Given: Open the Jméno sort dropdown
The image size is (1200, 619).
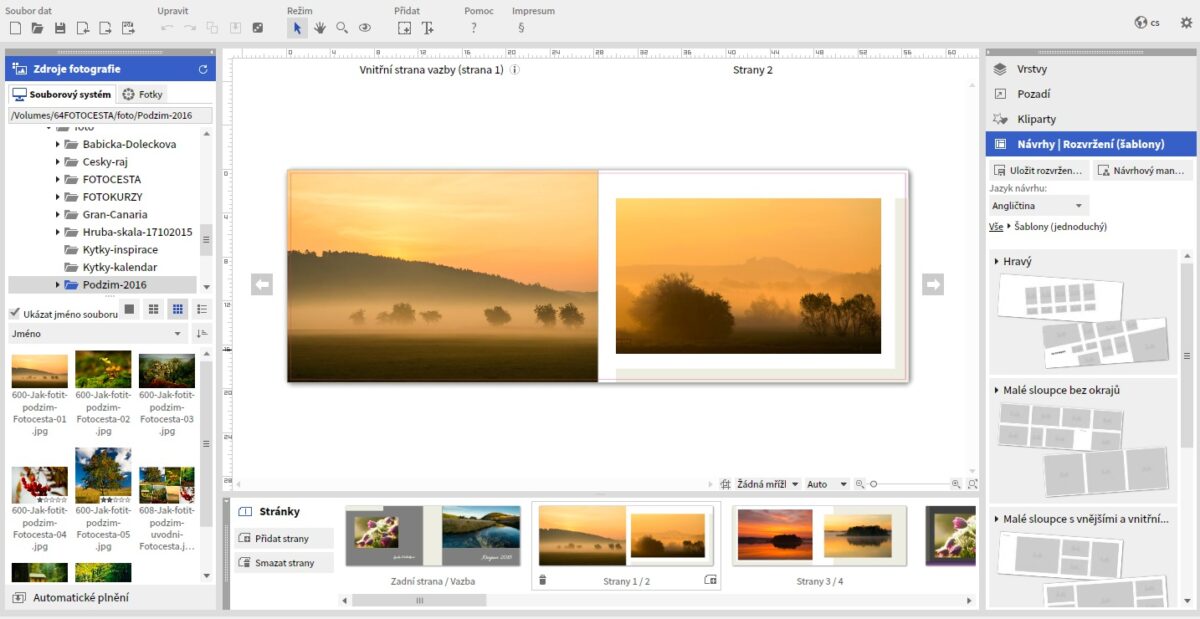Looking at the screenshot, I should point(96,333).
